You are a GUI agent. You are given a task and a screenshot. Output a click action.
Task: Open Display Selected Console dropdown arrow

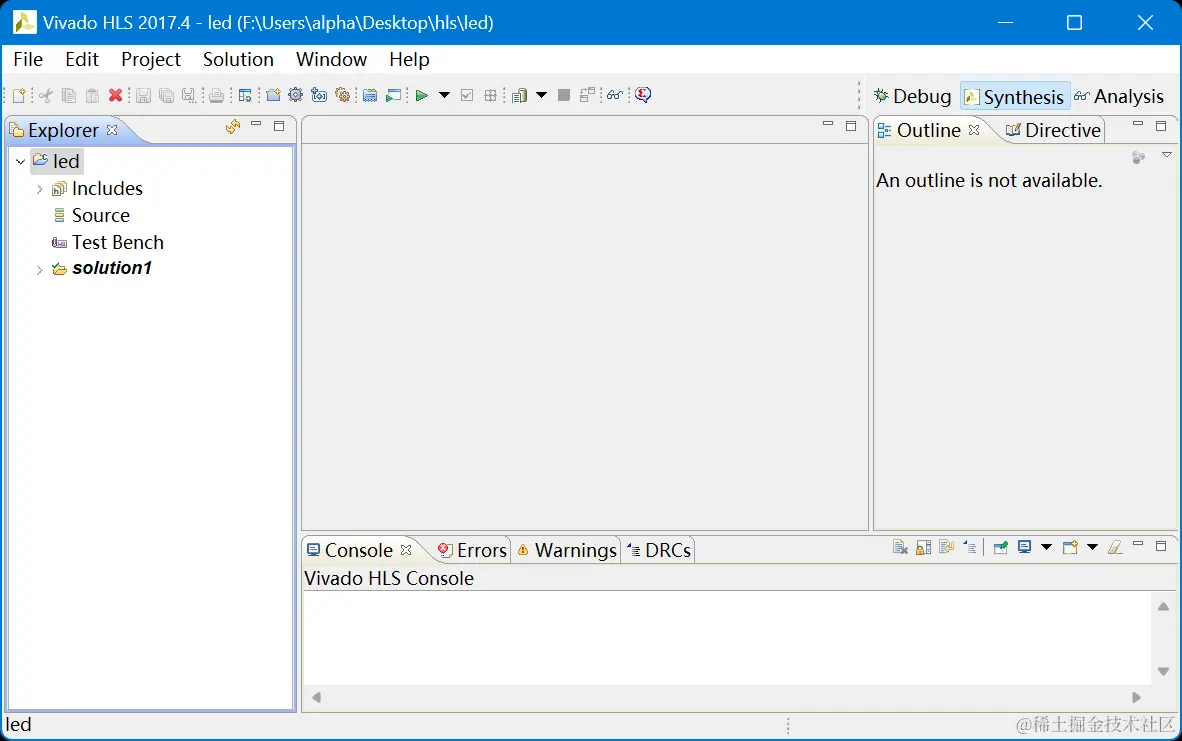point(1046,547)
